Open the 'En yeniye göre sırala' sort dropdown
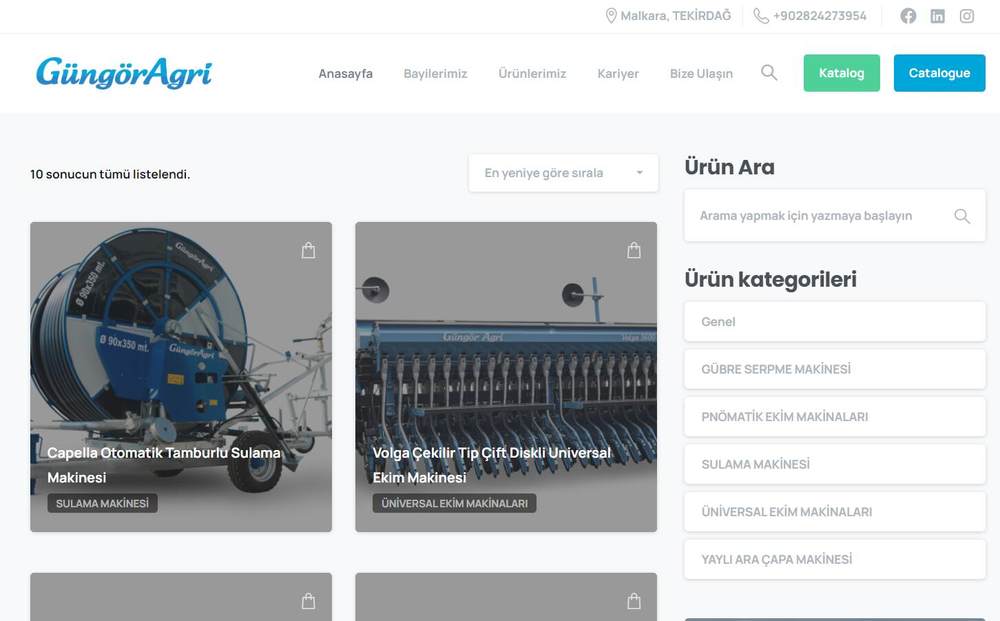Screen dimensions: 1000x621 point(563,173)
